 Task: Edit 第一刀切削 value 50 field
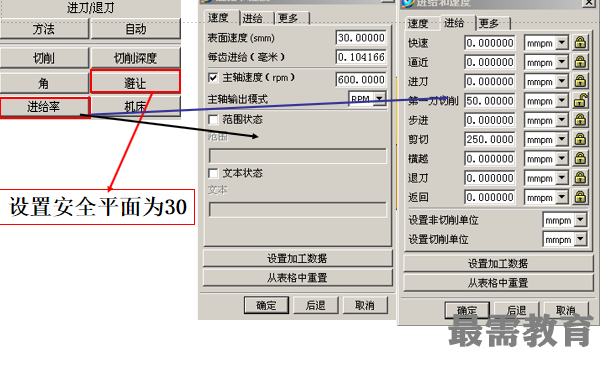pyautogui.click(x=490, y=101)
